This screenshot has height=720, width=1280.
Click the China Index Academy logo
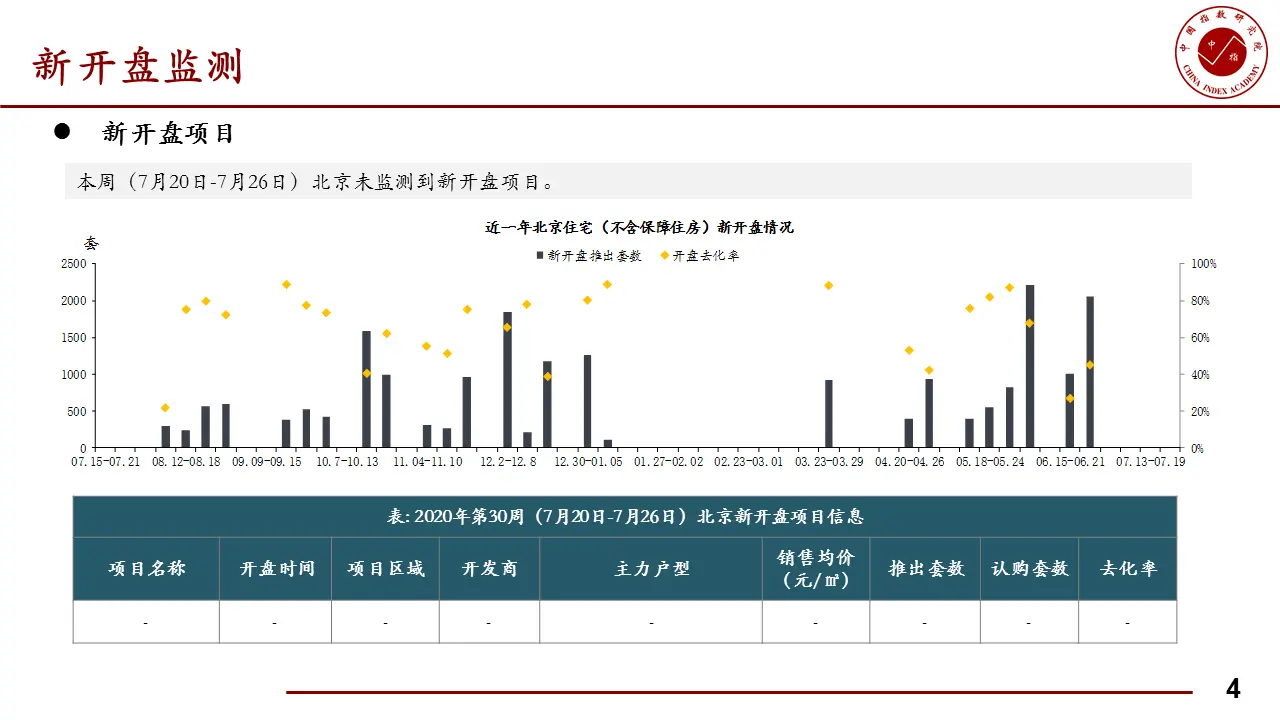[x=1221, y=50]
